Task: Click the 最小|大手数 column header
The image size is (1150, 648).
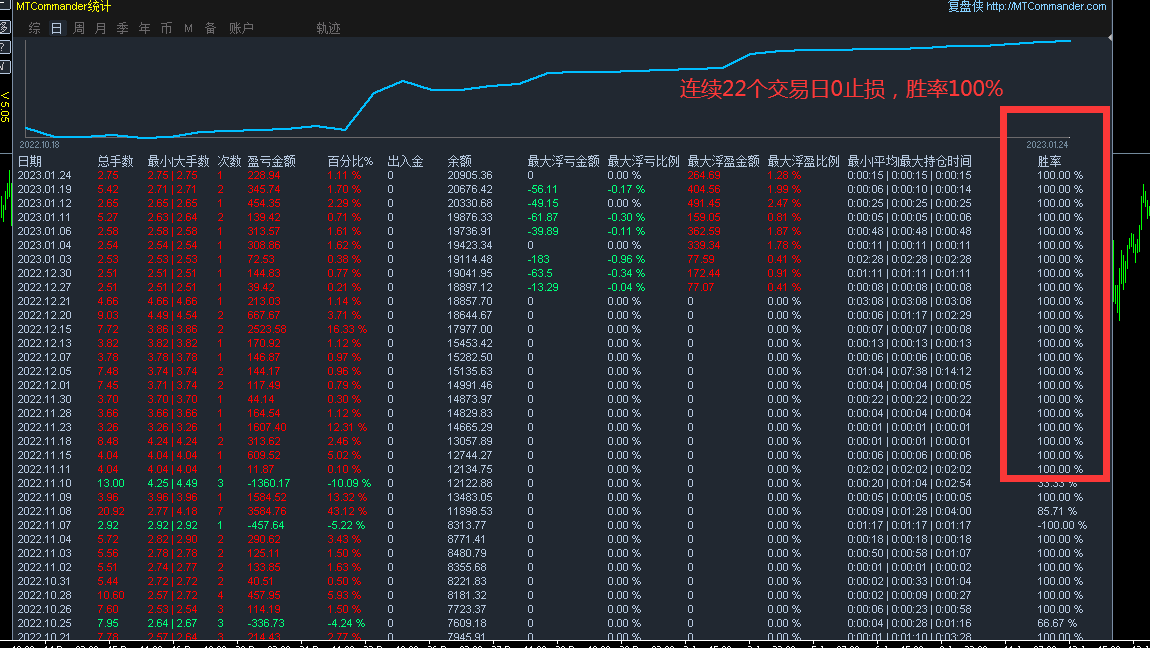Action: click(x=178, y=161)
